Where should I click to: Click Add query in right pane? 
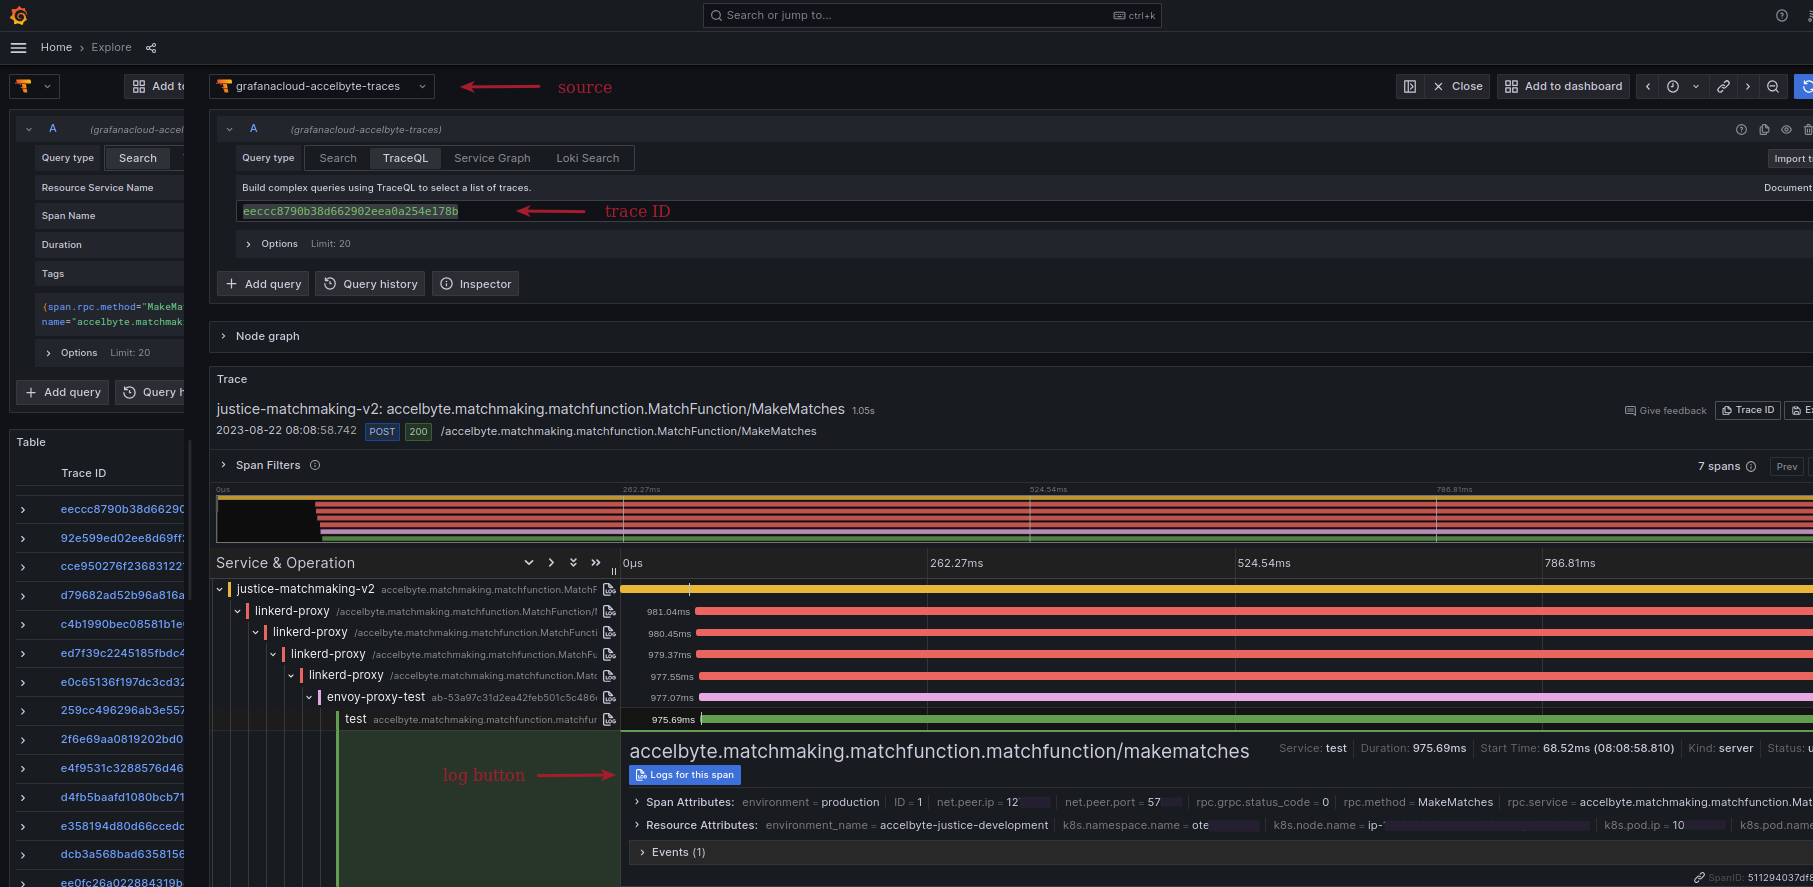(263, 284)
